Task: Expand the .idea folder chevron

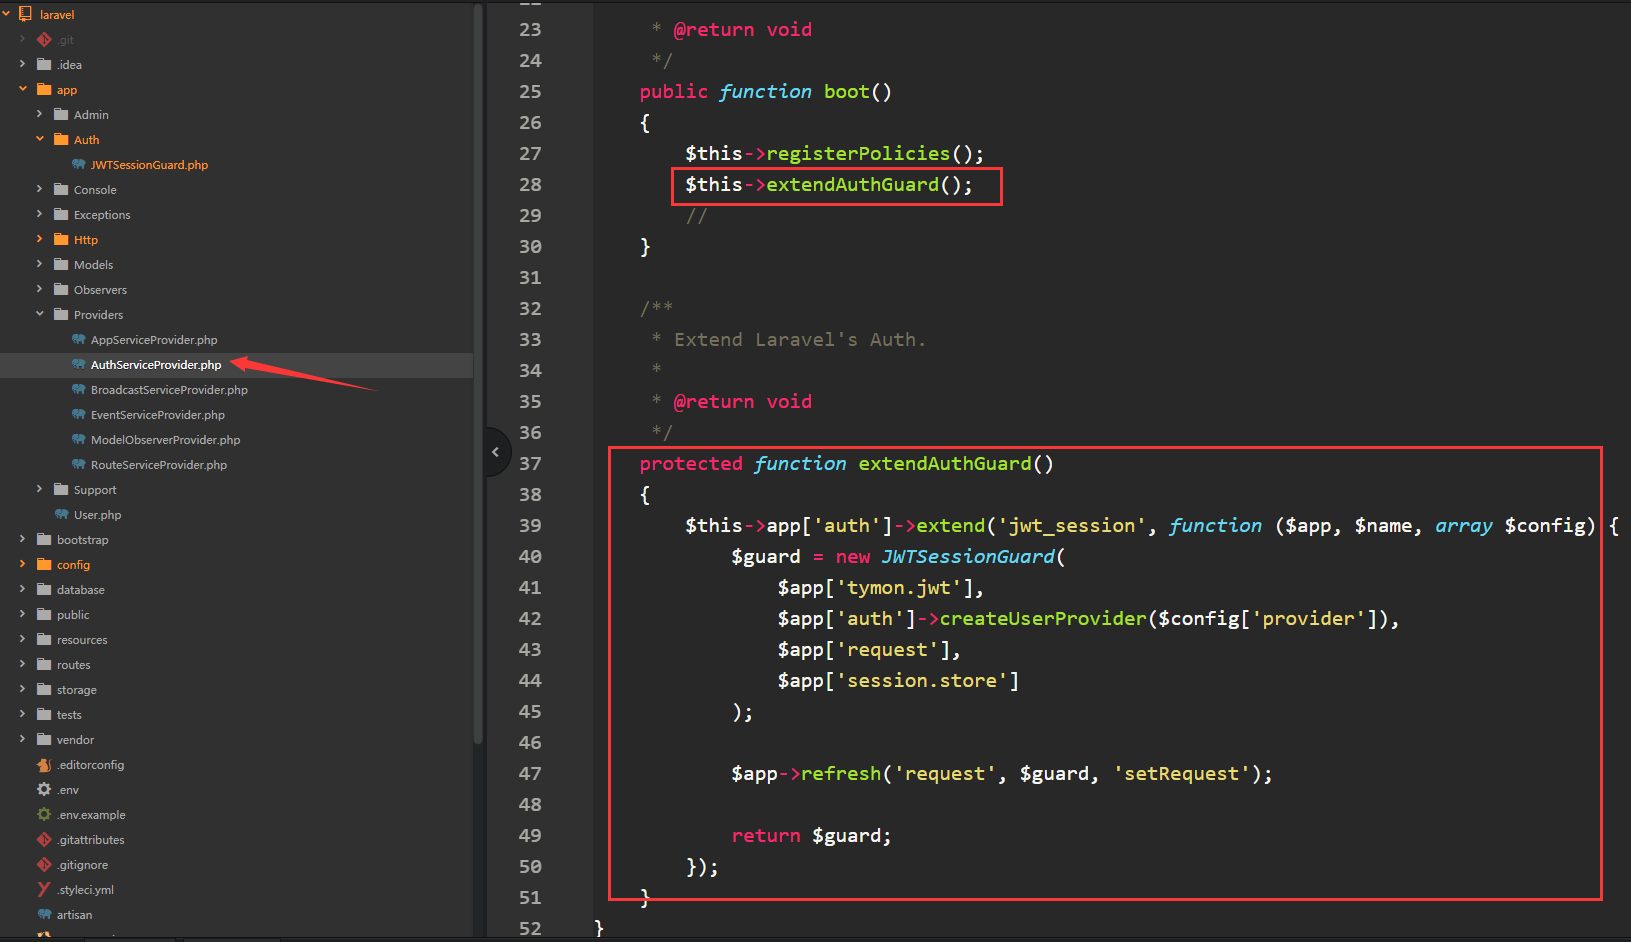Action: tap(22, 64)
